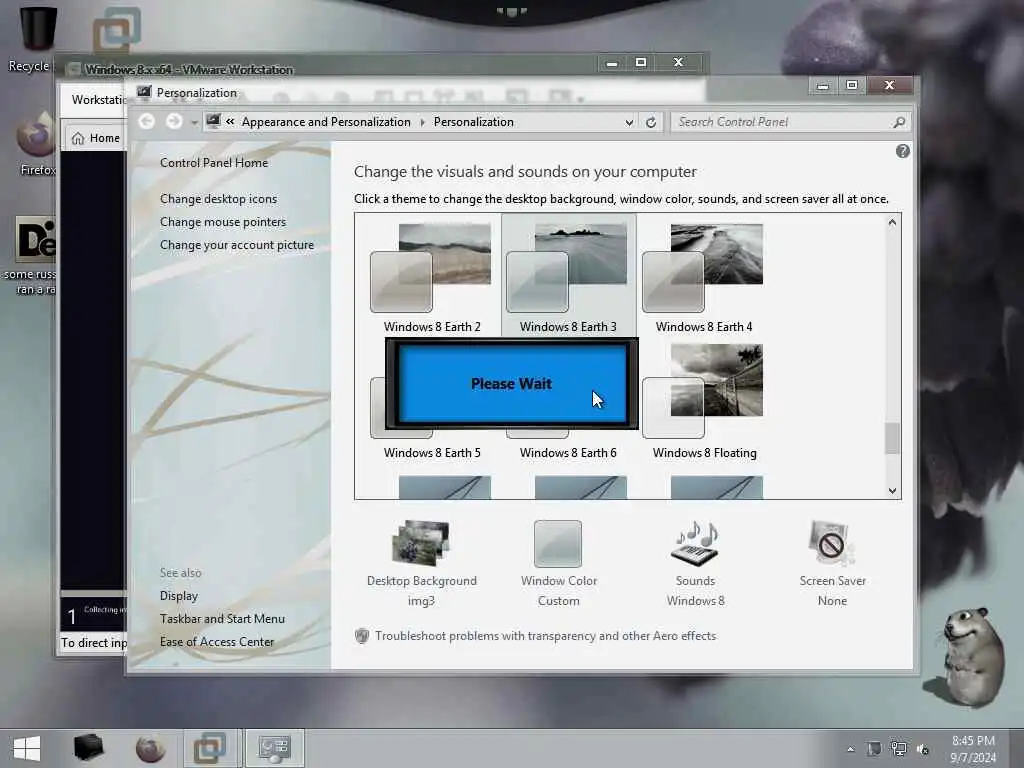Open the Windows Start button
The image size is (1024, 768).
27,748
